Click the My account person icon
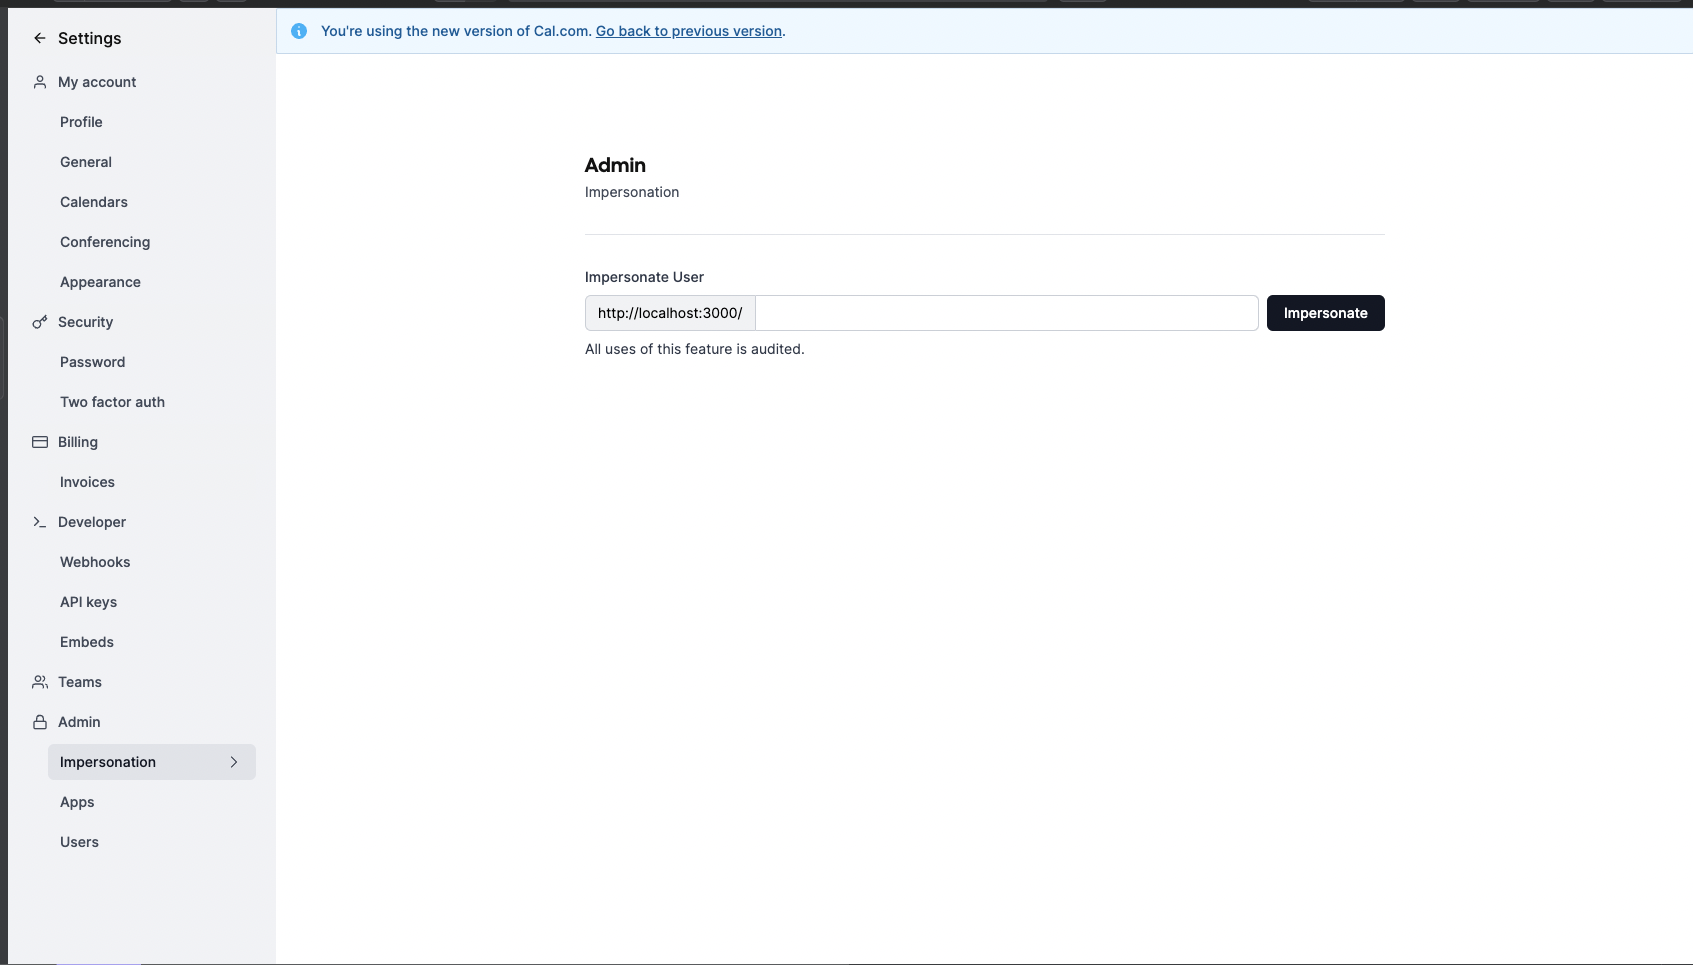1693x965 pixels. pos(40,82)
